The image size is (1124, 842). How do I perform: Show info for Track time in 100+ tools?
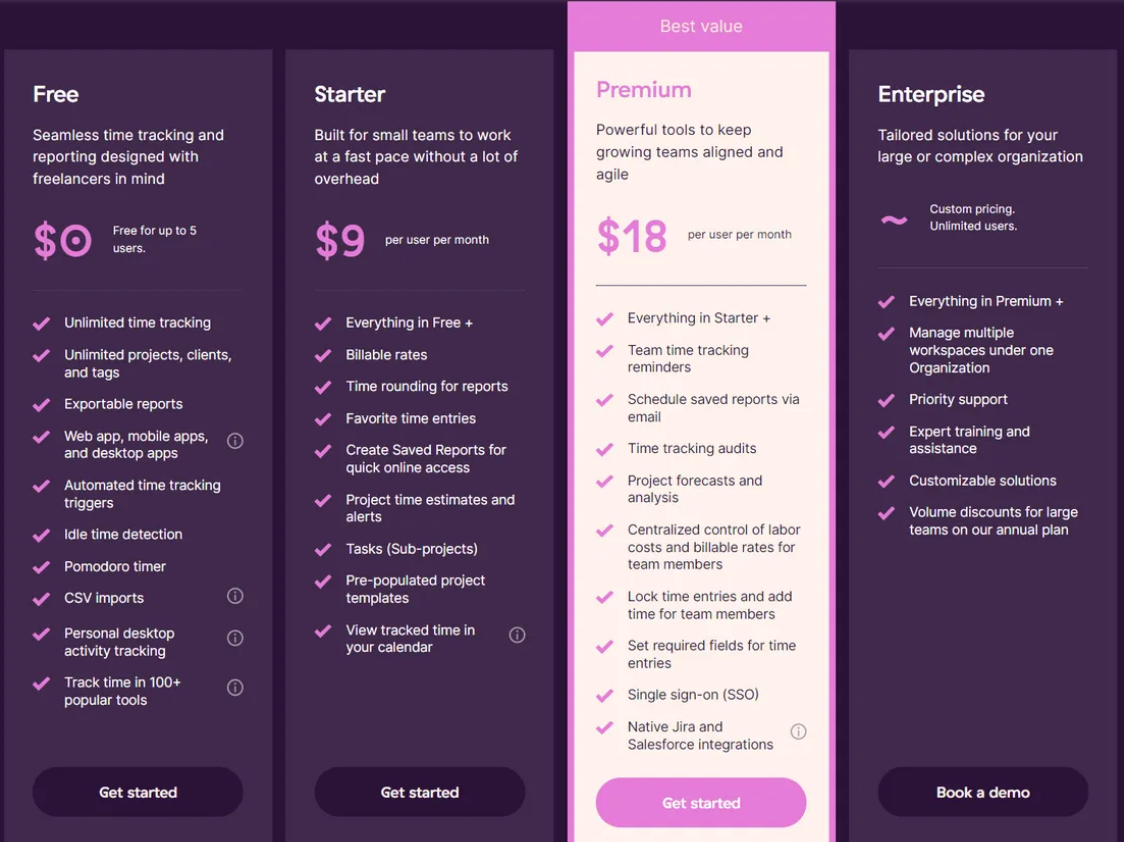pyautogui.click(x=235, y=687)
